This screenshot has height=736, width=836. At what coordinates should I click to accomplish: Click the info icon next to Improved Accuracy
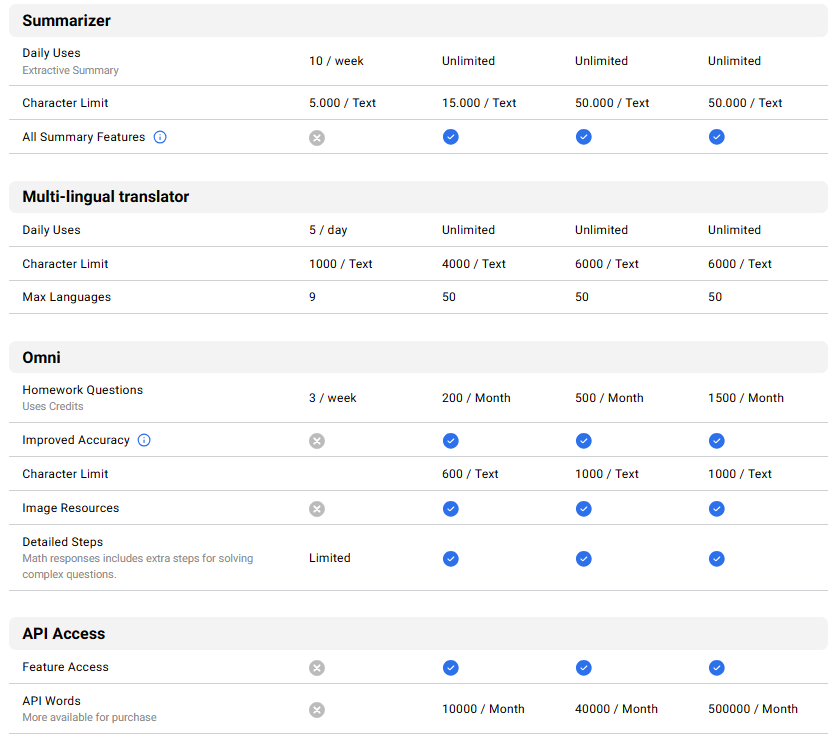(x=144, y=440)
